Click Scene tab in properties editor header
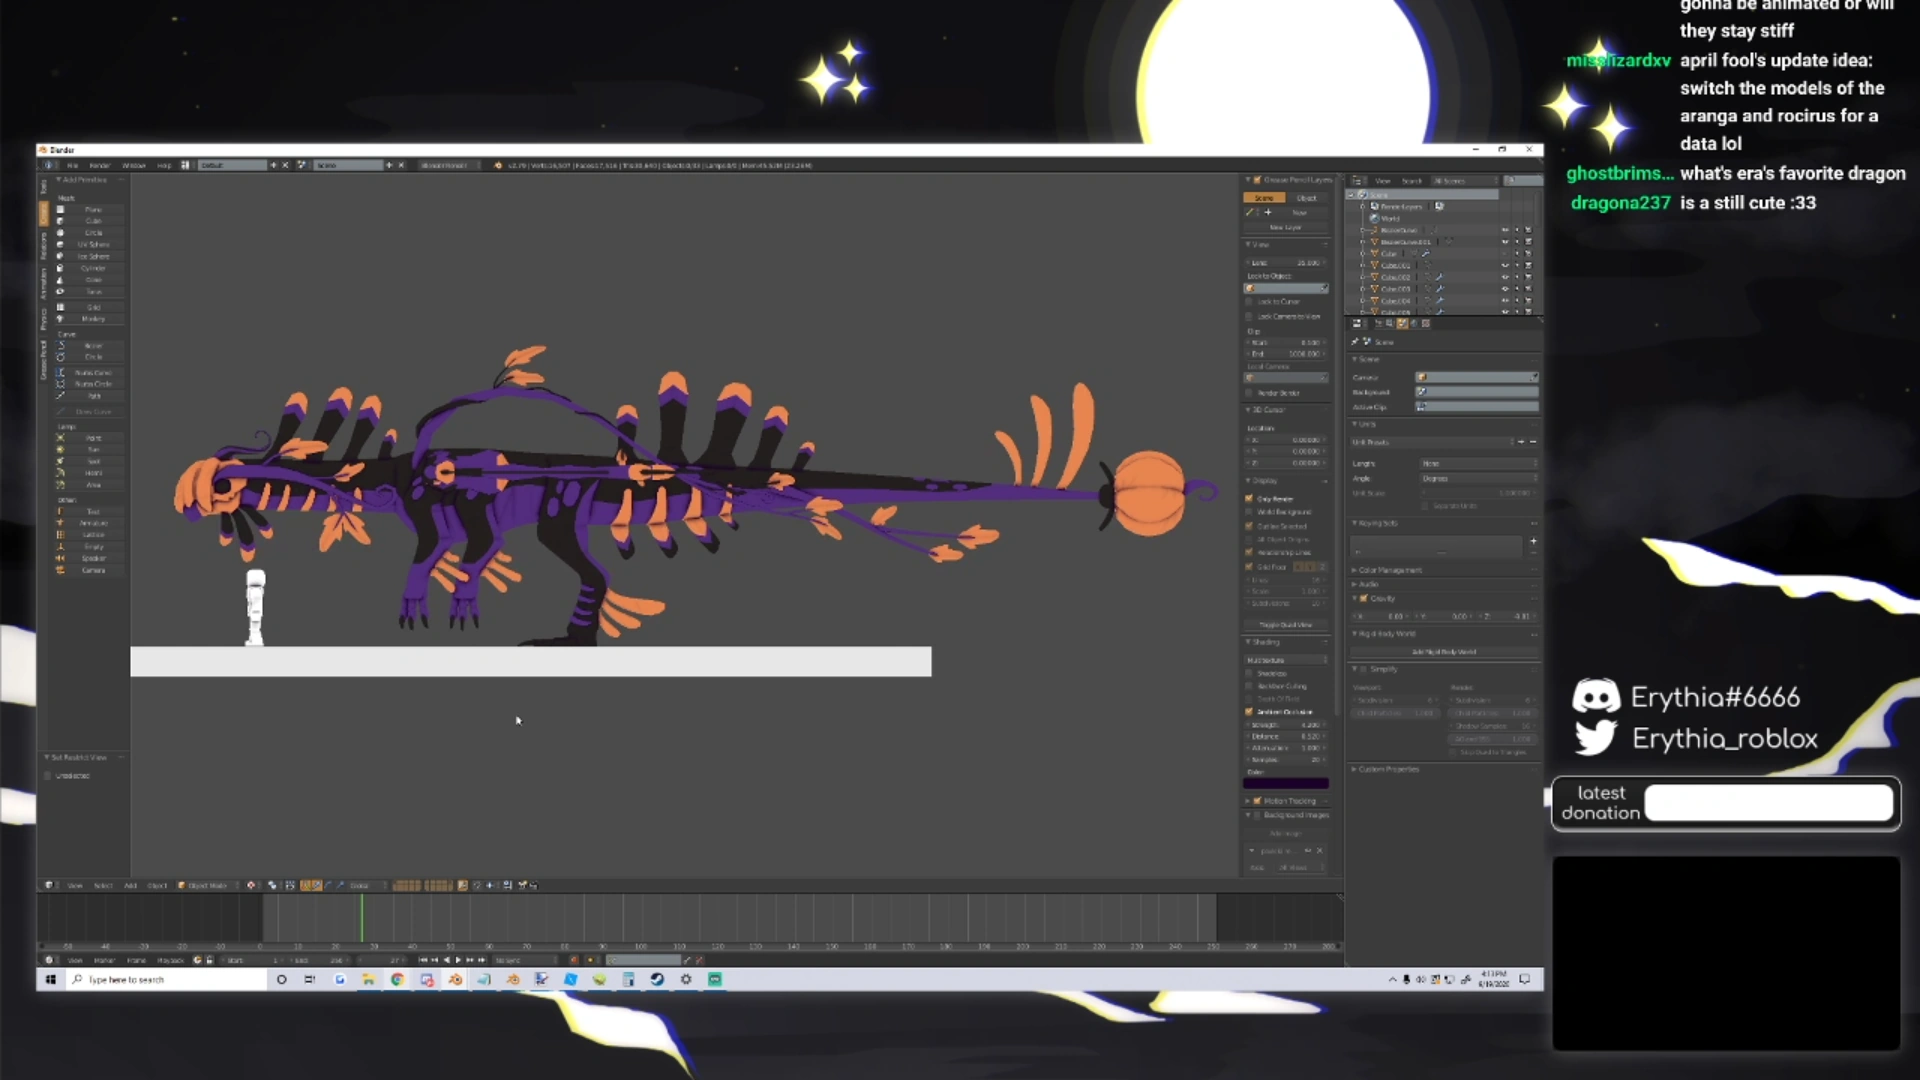1920x1080 pixels. coord(1402,324)
